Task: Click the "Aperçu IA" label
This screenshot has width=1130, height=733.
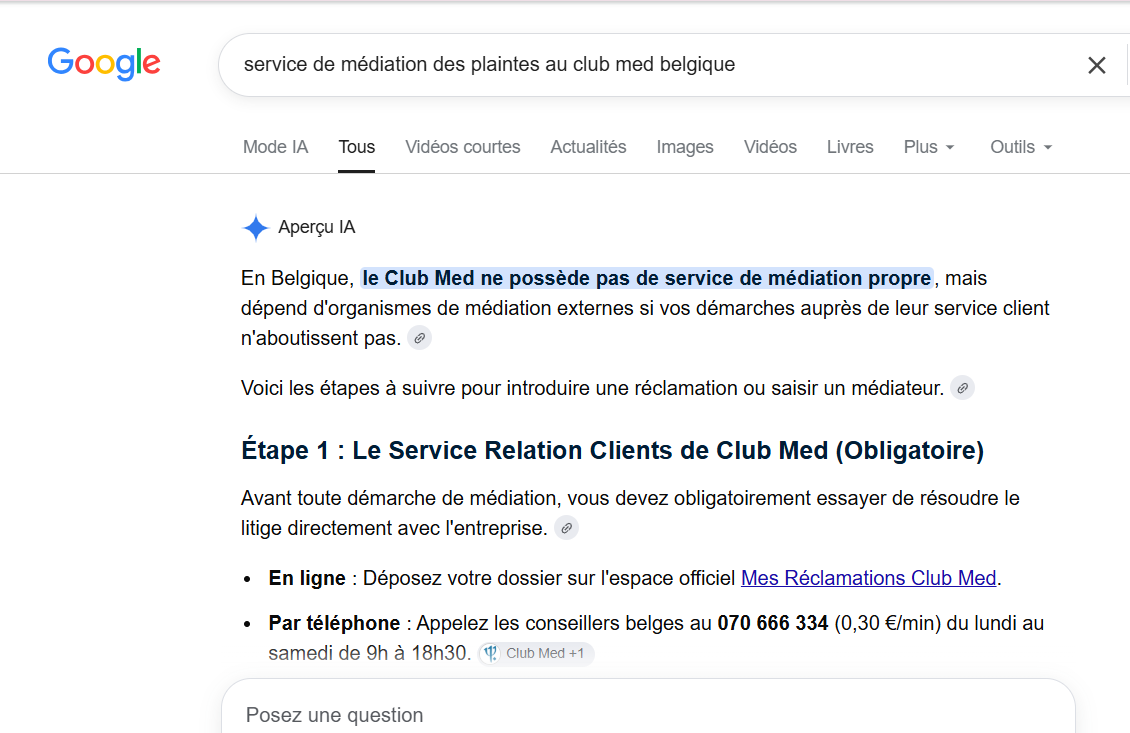Action: pos(316,228)
